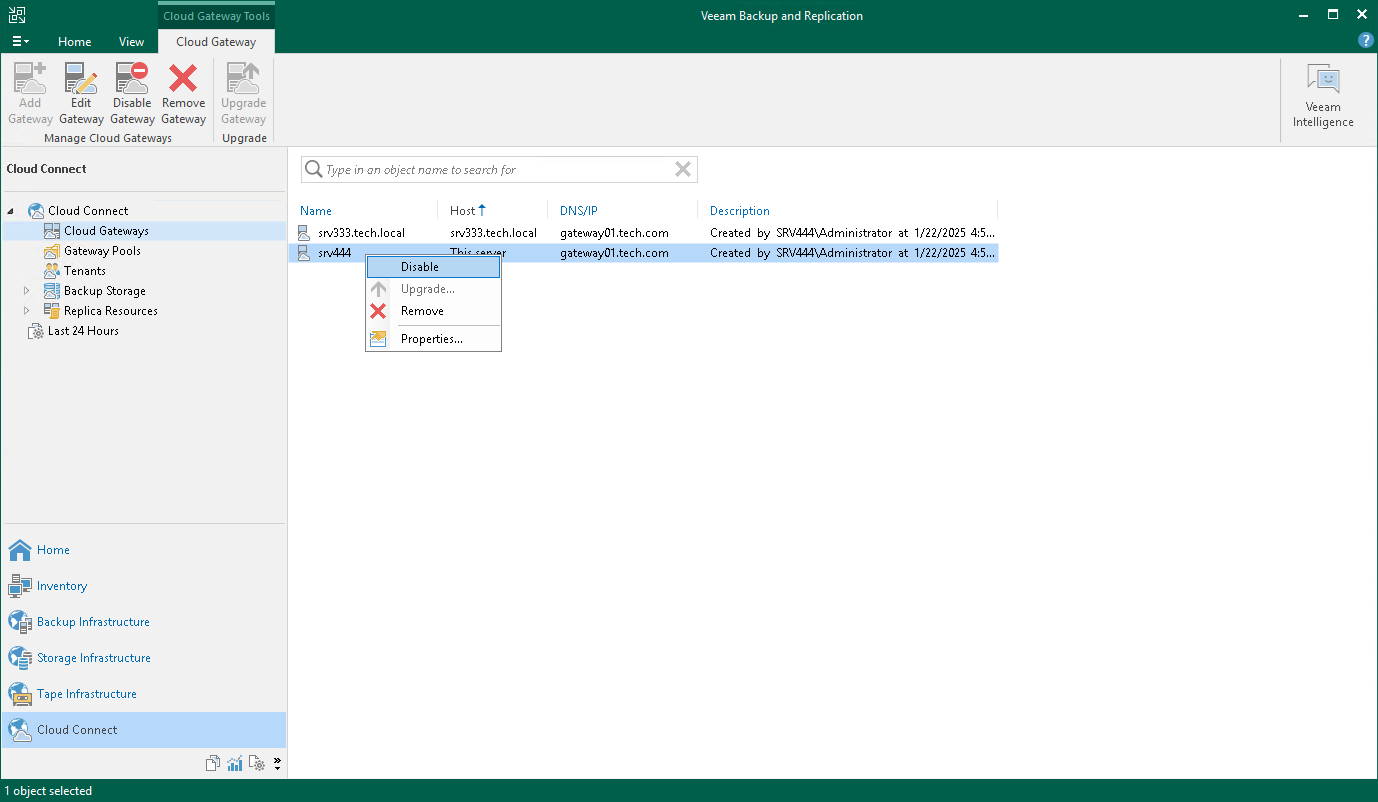Open the copy/export icon above the status bar

click(213, 762)
